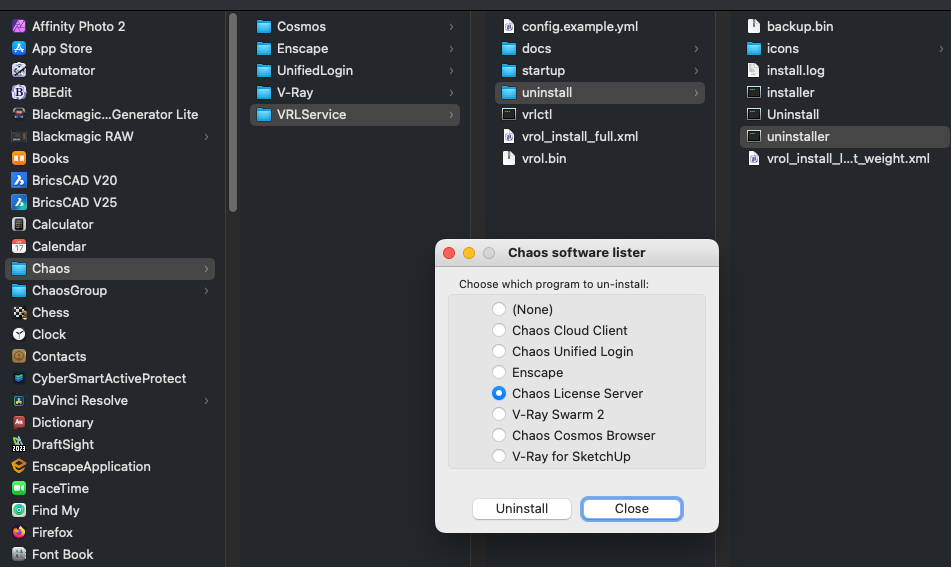951x567 pixels.
Task: Select the (None) radio button
Action: coord(499,309)
